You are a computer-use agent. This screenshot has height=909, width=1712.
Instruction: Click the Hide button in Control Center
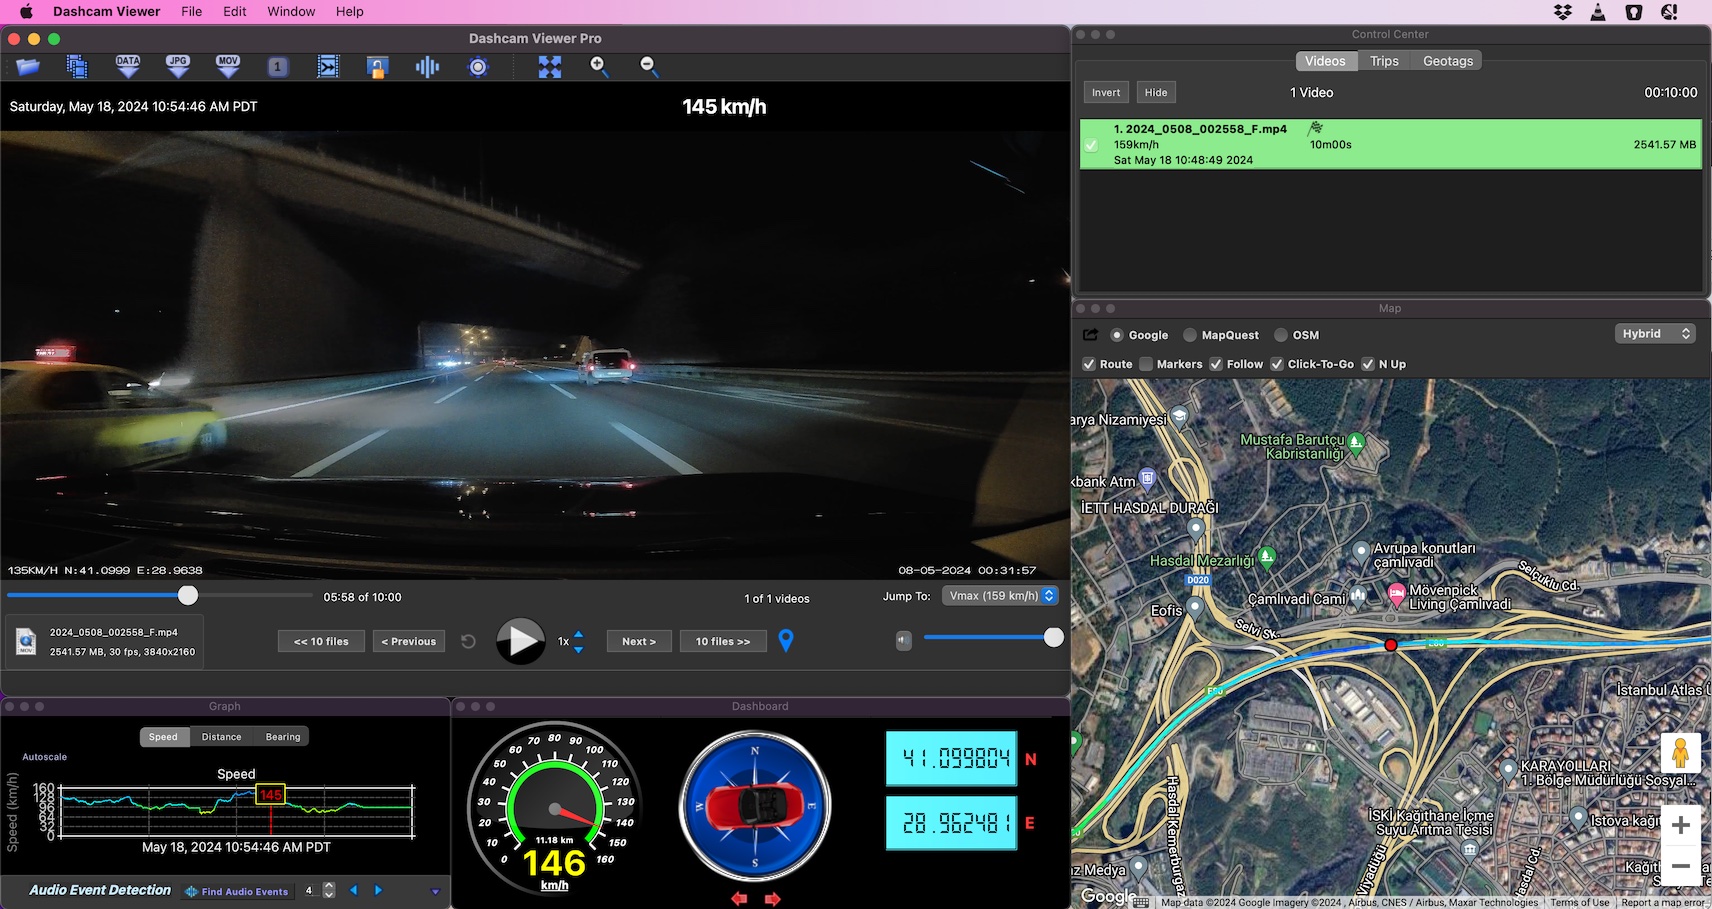(1156, 92)
